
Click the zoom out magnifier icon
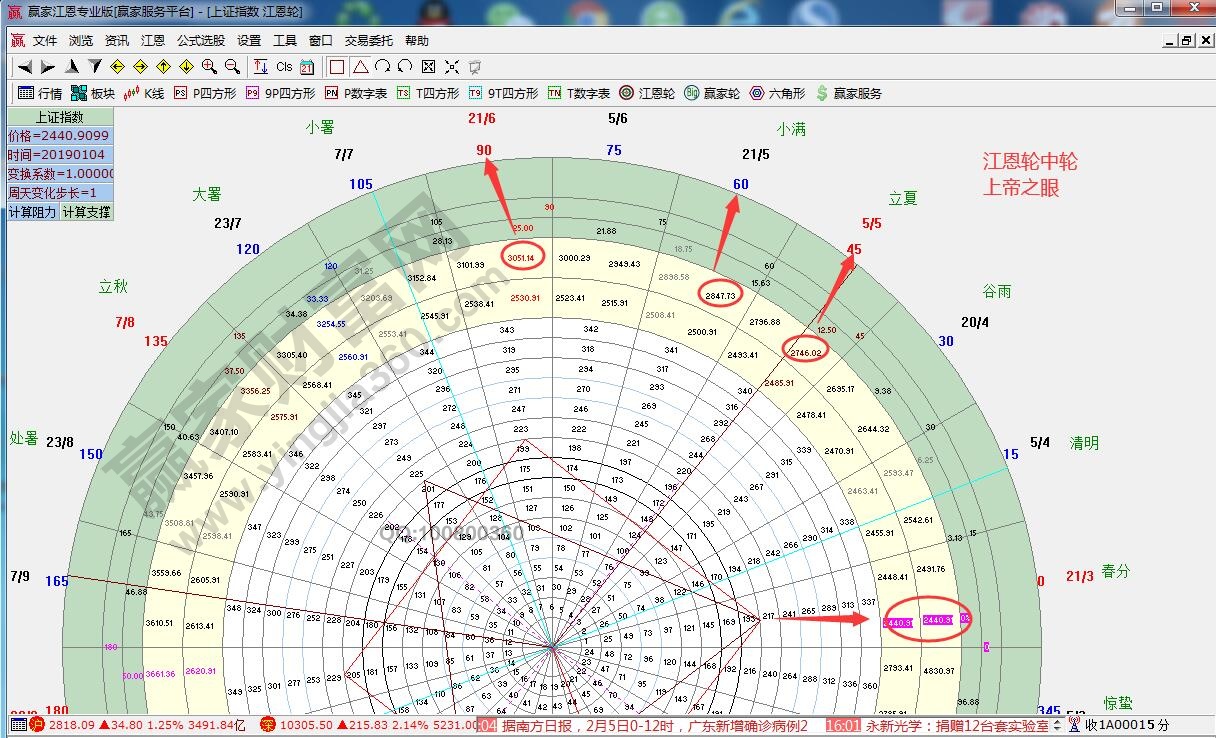coord(232,67)
